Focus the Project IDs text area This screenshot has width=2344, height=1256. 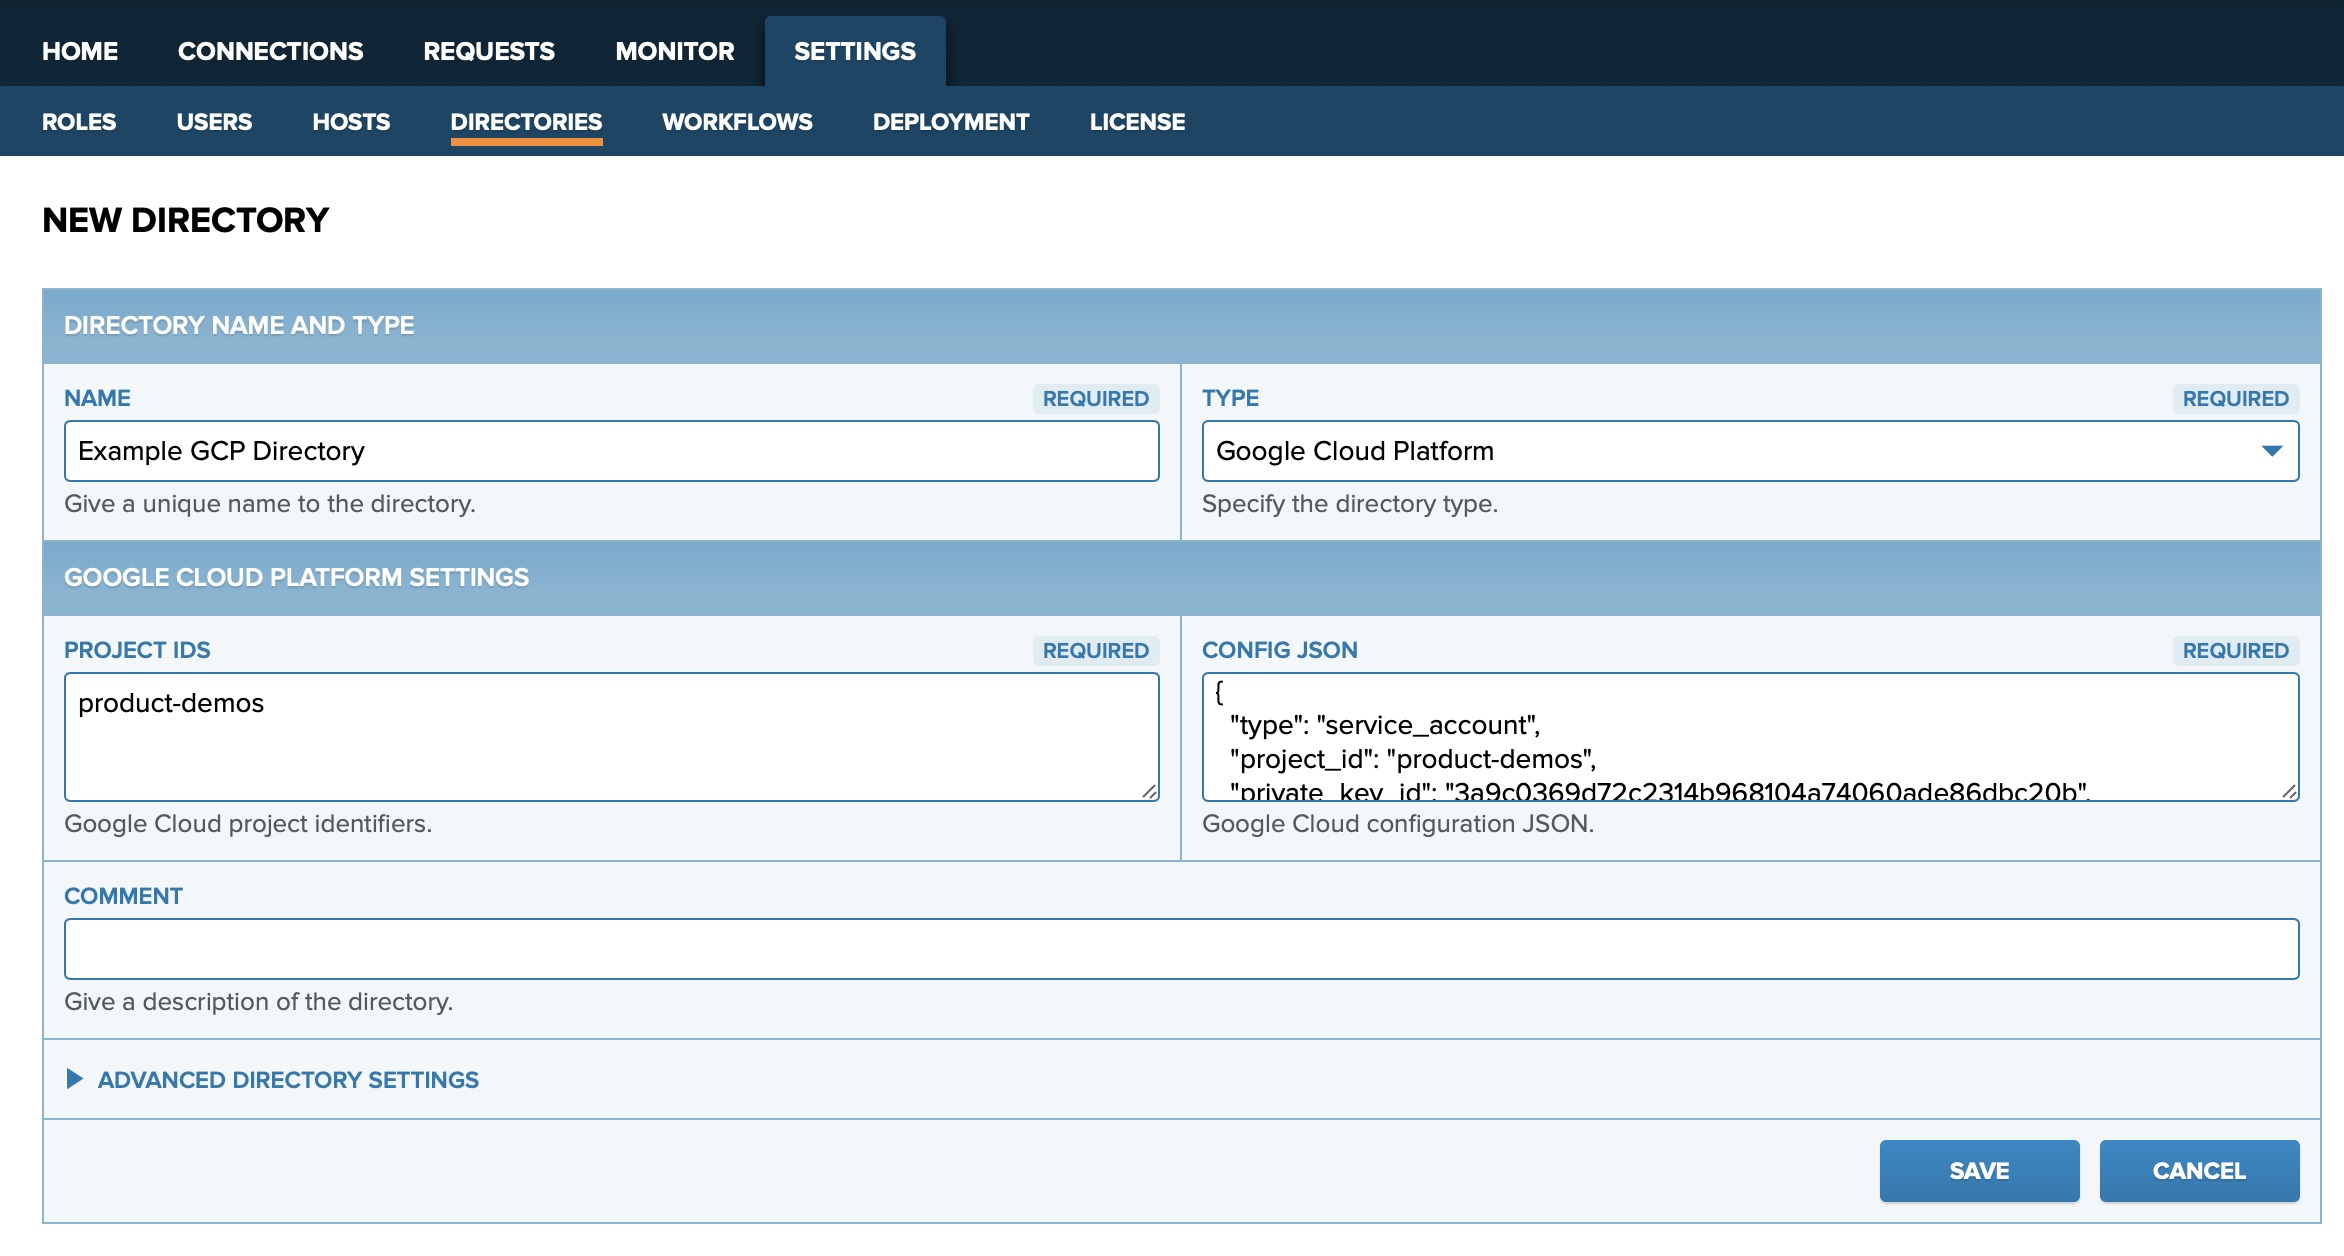pyautogui.click(x=611, y=736)
